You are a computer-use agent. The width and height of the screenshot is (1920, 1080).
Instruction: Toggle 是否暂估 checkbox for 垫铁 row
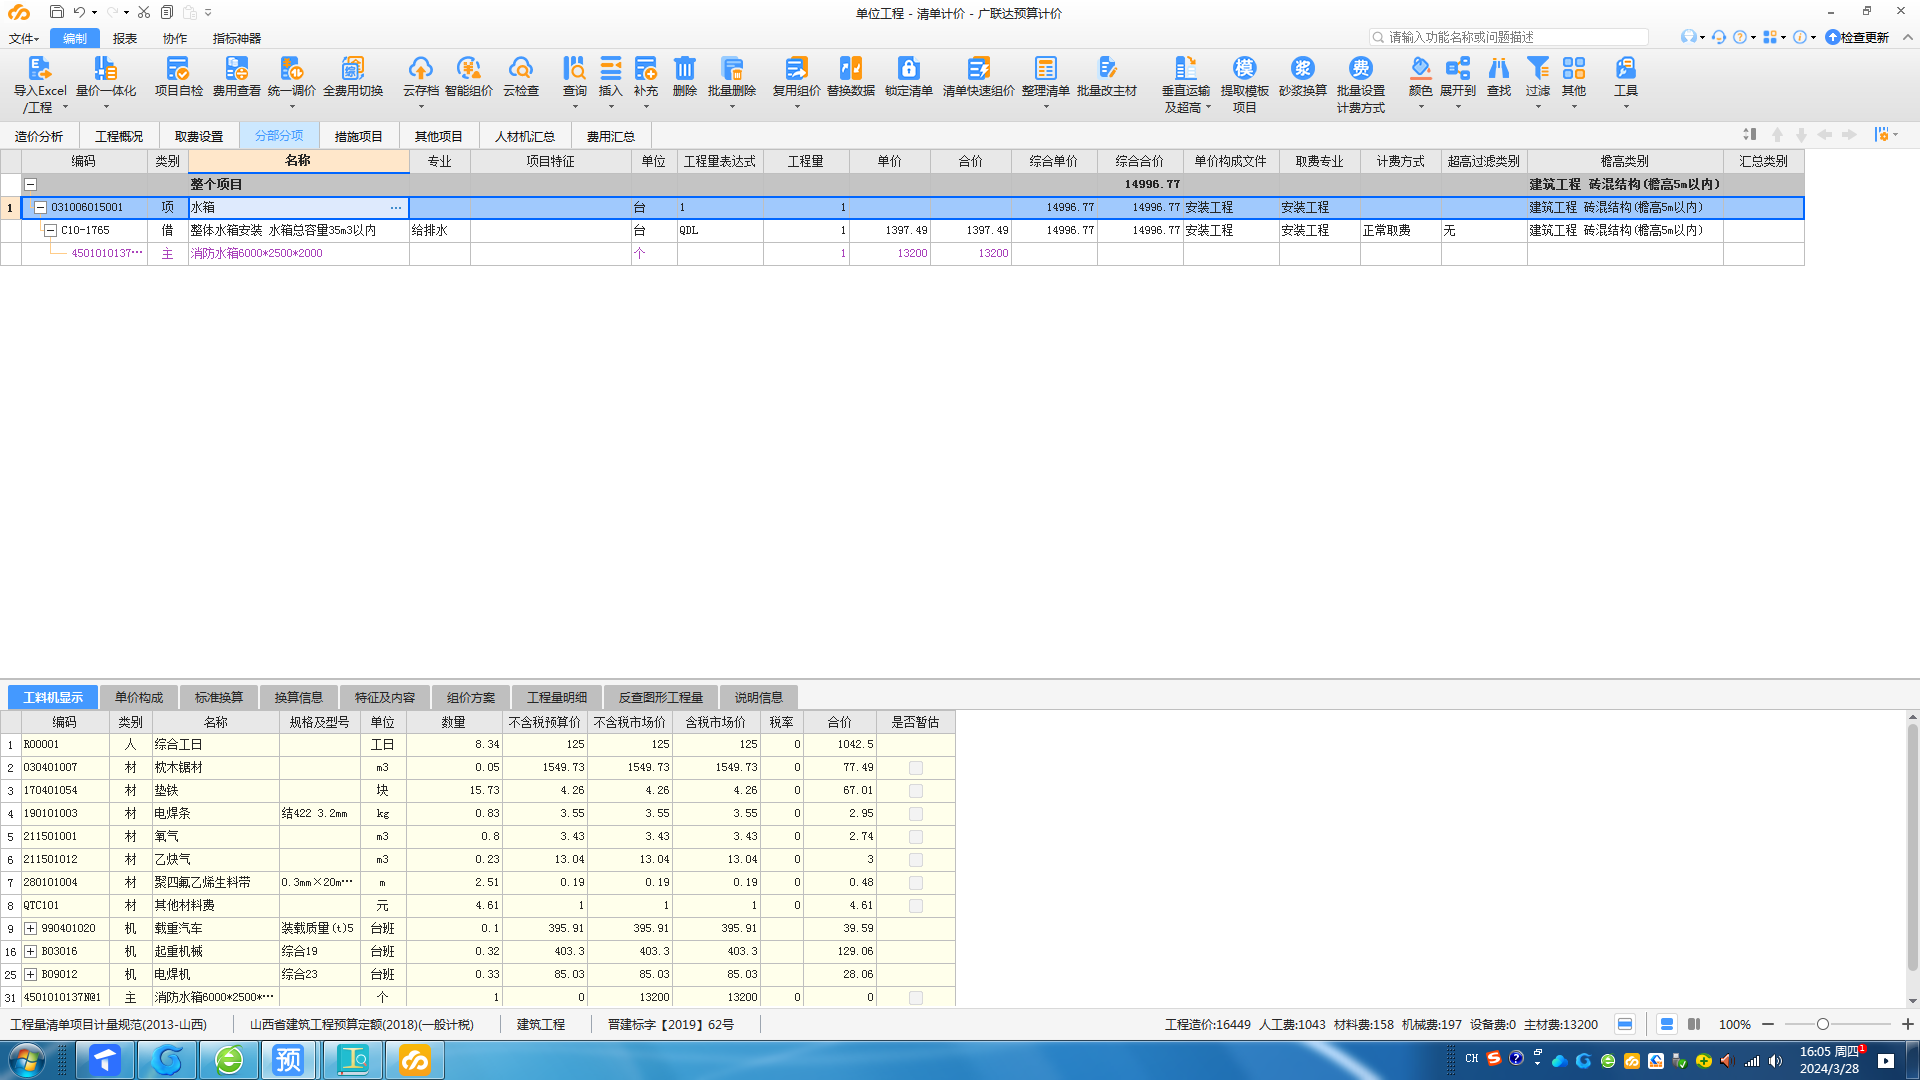915,791
